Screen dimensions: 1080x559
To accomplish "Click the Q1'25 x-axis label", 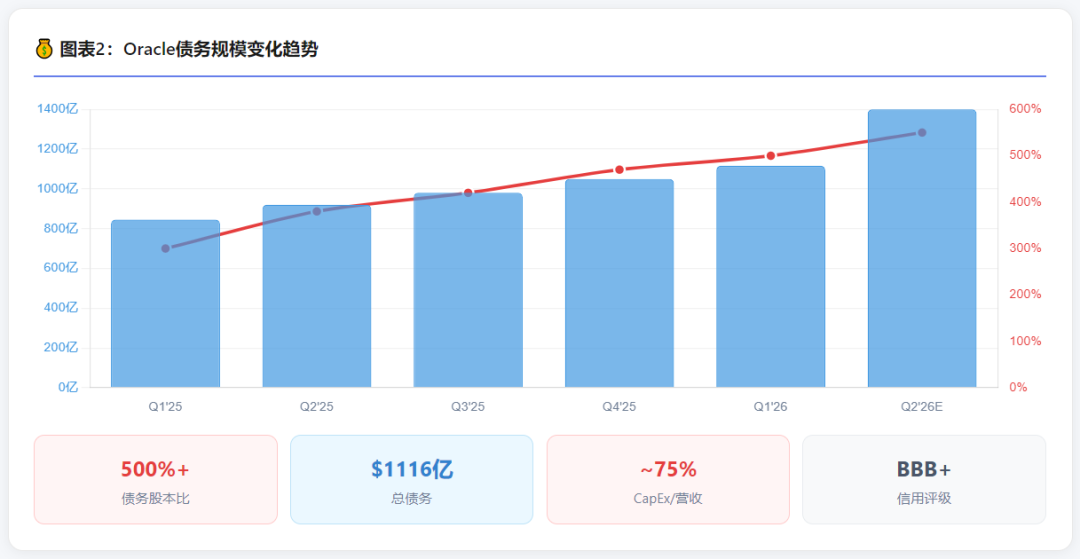I will click(x=165, y=407).
